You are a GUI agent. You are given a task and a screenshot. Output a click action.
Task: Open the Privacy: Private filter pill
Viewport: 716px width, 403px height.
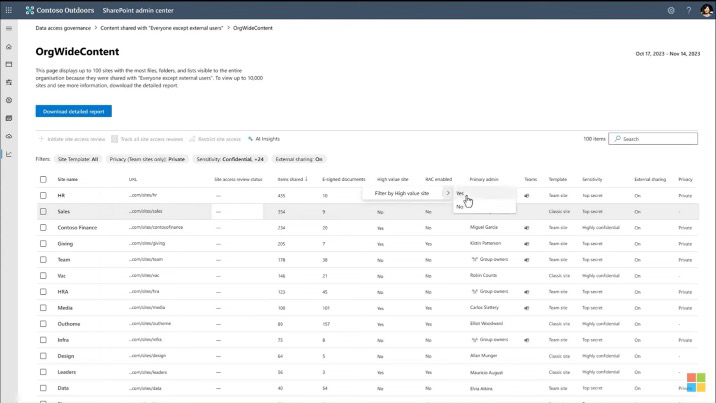pyautogui.click(x=147, y=159)
